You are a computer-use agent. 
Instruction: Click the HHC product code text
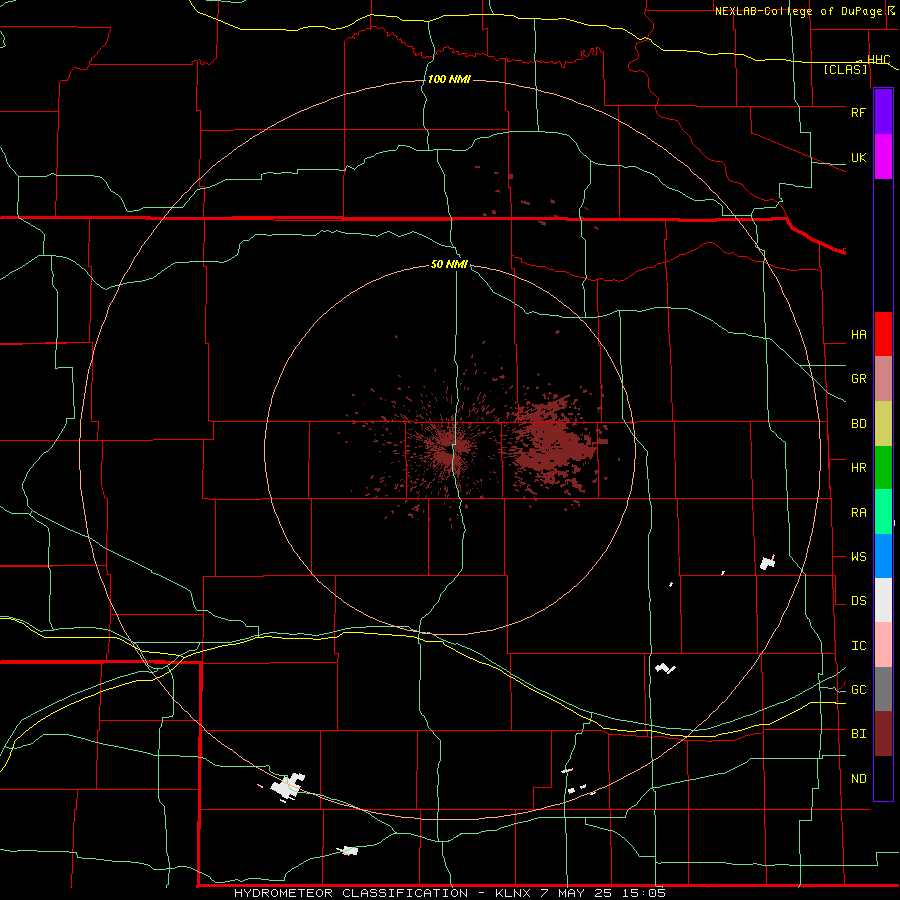pos(878,59)
